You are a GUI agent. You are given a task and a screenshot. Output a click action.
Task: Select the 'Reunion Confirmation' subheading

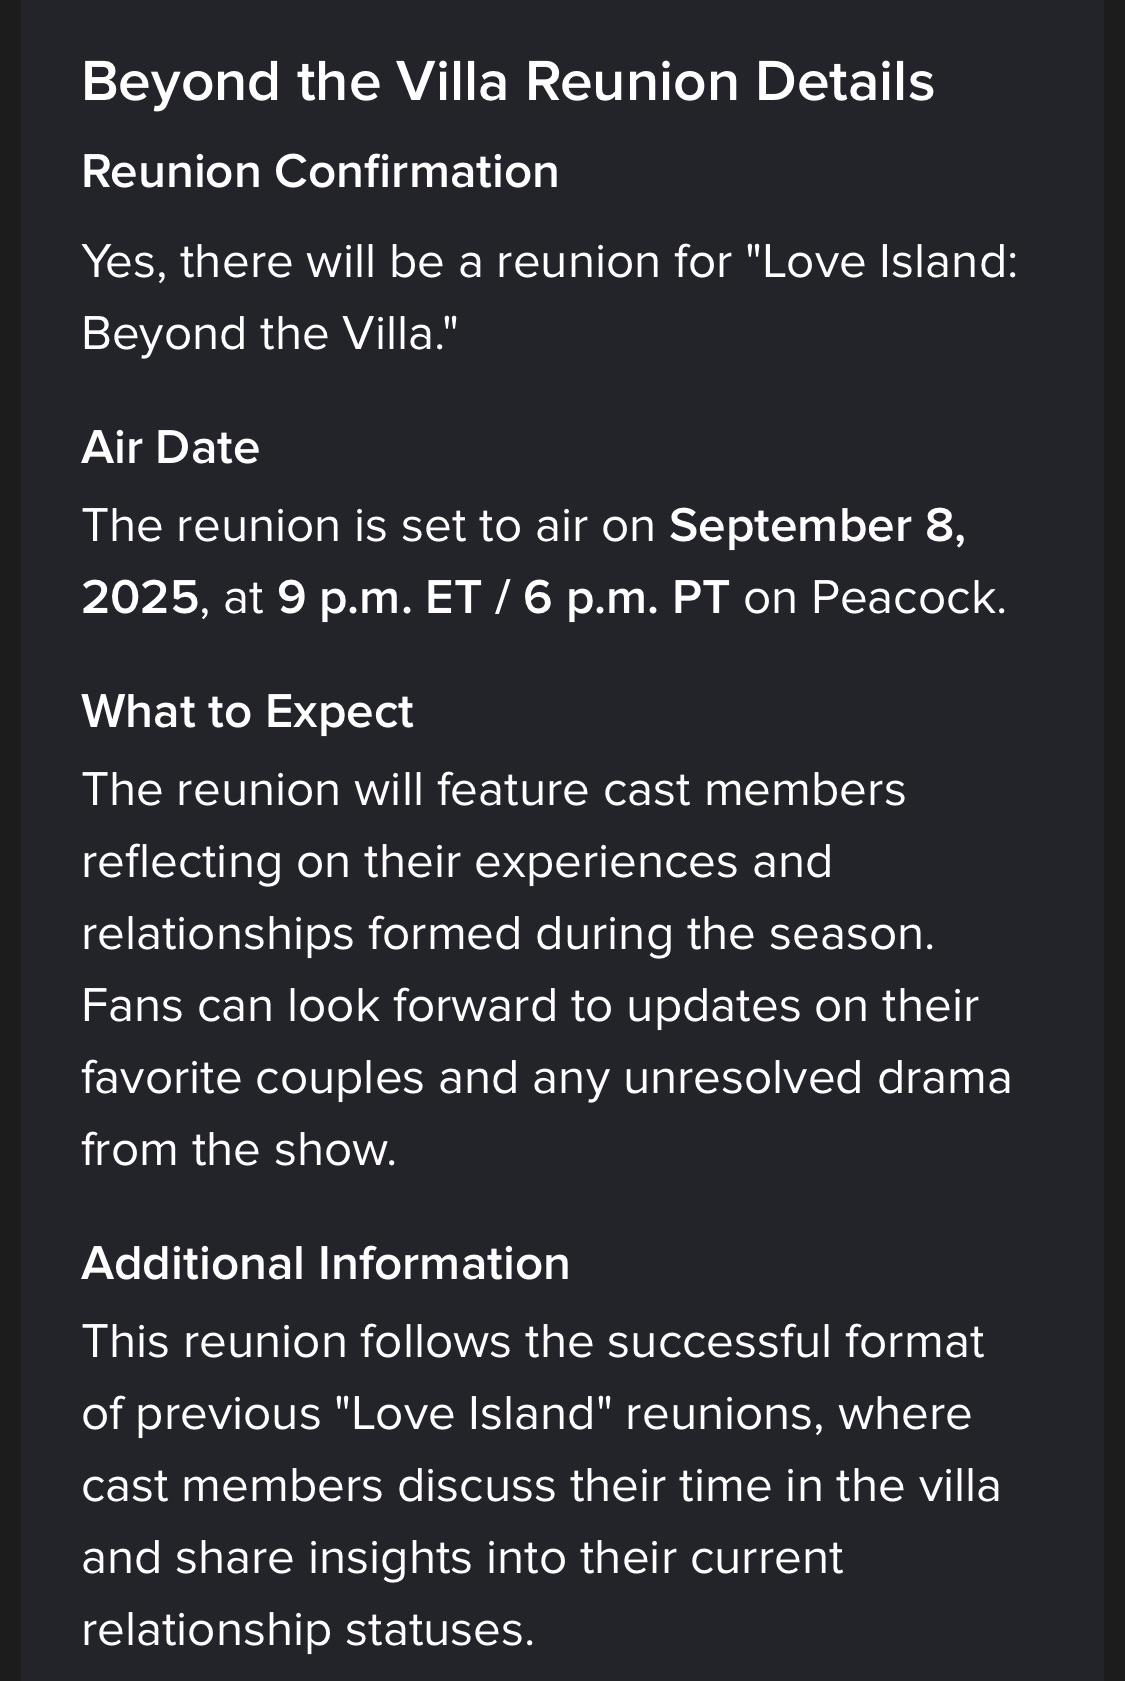coord(320,172)
